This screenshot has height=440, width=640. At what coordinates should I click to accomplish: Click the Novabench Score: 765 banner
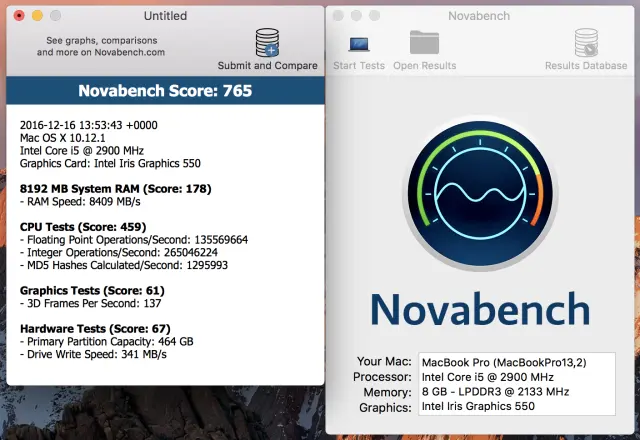[165, 91]
